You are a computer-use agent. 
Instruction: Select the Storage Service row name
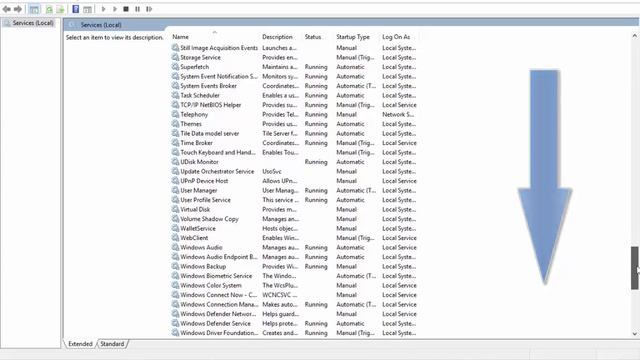click(x=200, y=57)
